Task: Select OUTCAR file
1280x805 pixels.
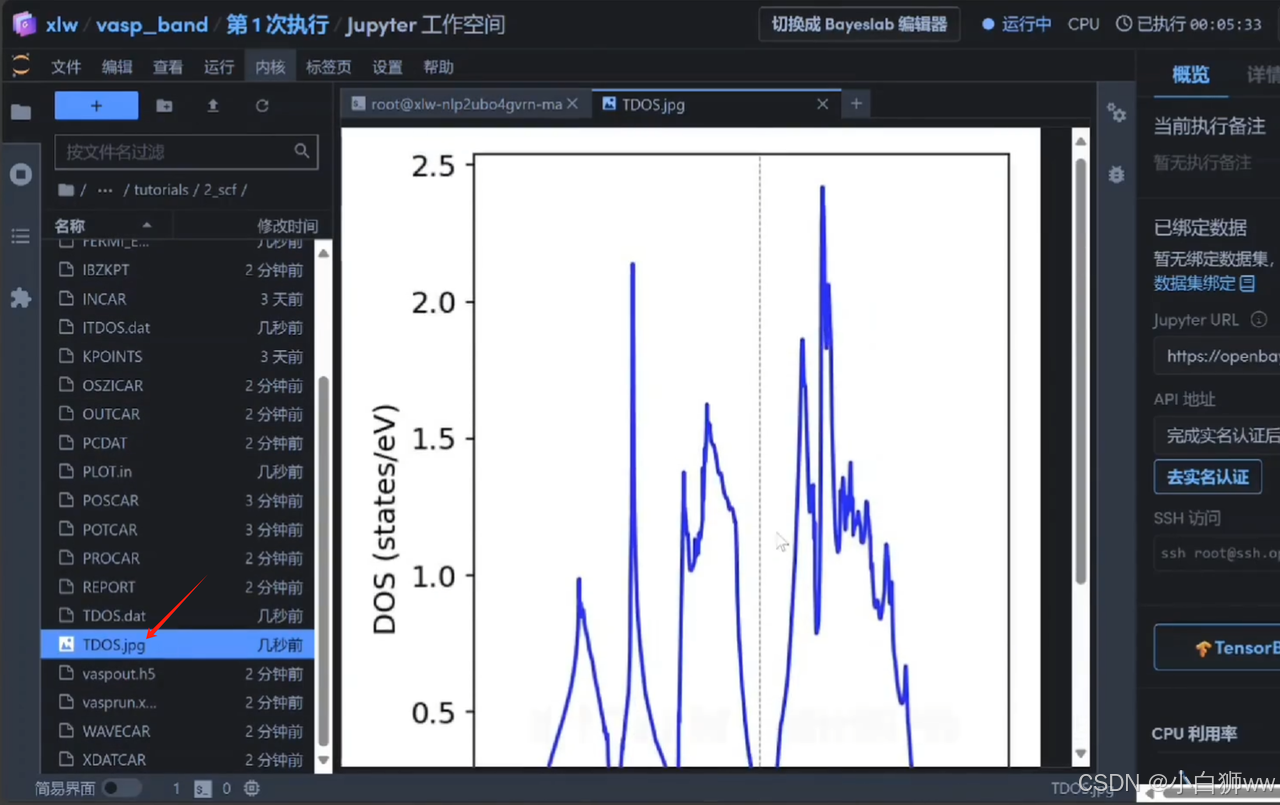Action: click(178, 414)
